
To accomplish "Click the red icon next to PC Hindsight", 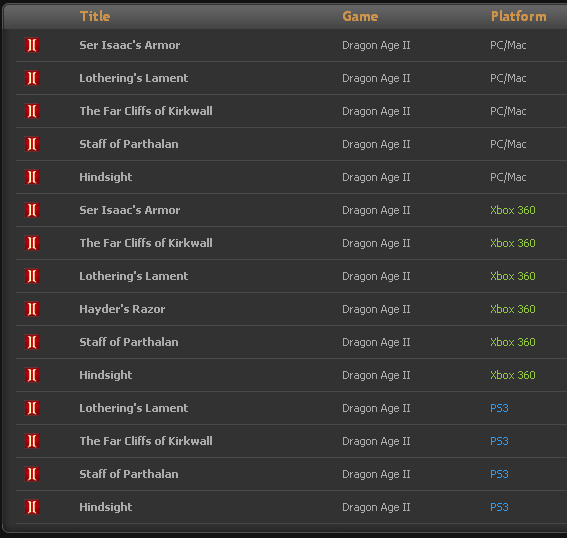I will click(x=32, y=177).
